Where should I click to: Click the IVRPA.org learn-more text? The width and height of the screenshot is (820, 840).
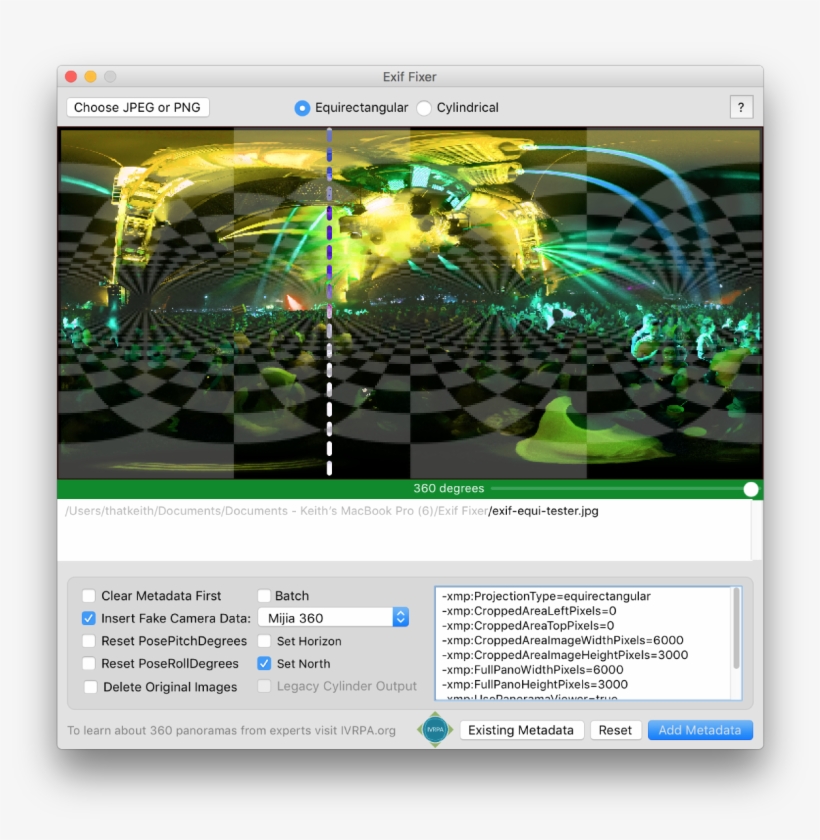(x=231, y=730)
